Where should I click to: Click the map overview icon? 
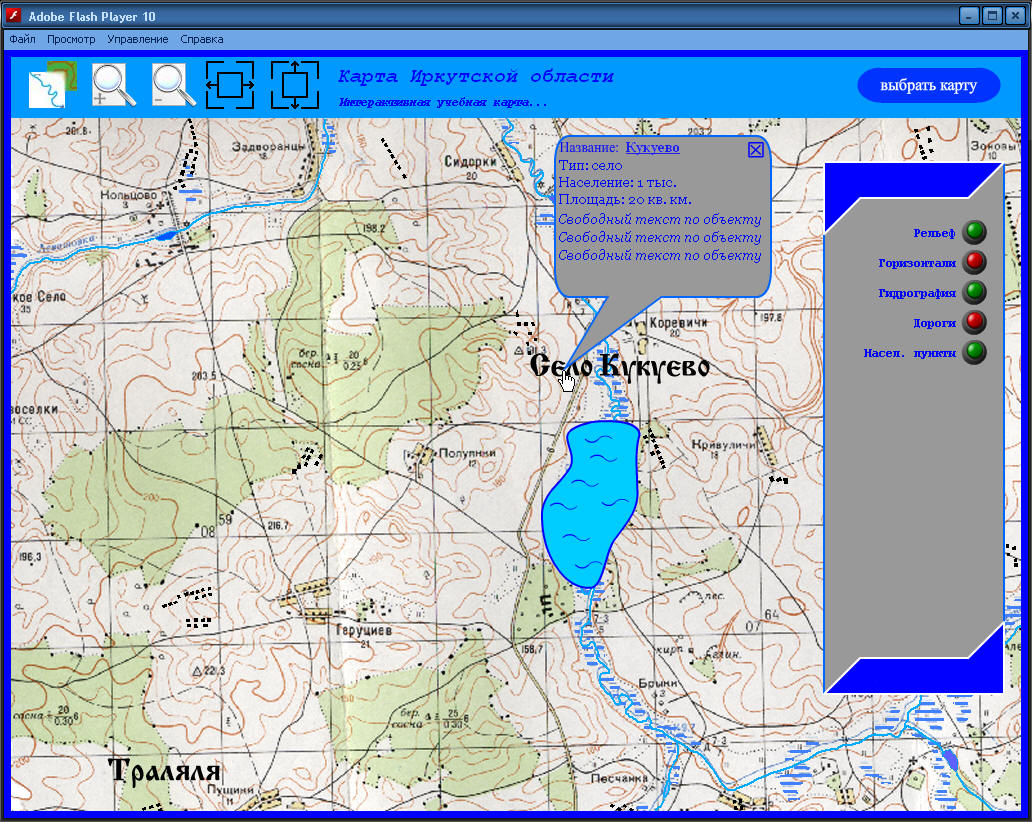coord(53,85)
